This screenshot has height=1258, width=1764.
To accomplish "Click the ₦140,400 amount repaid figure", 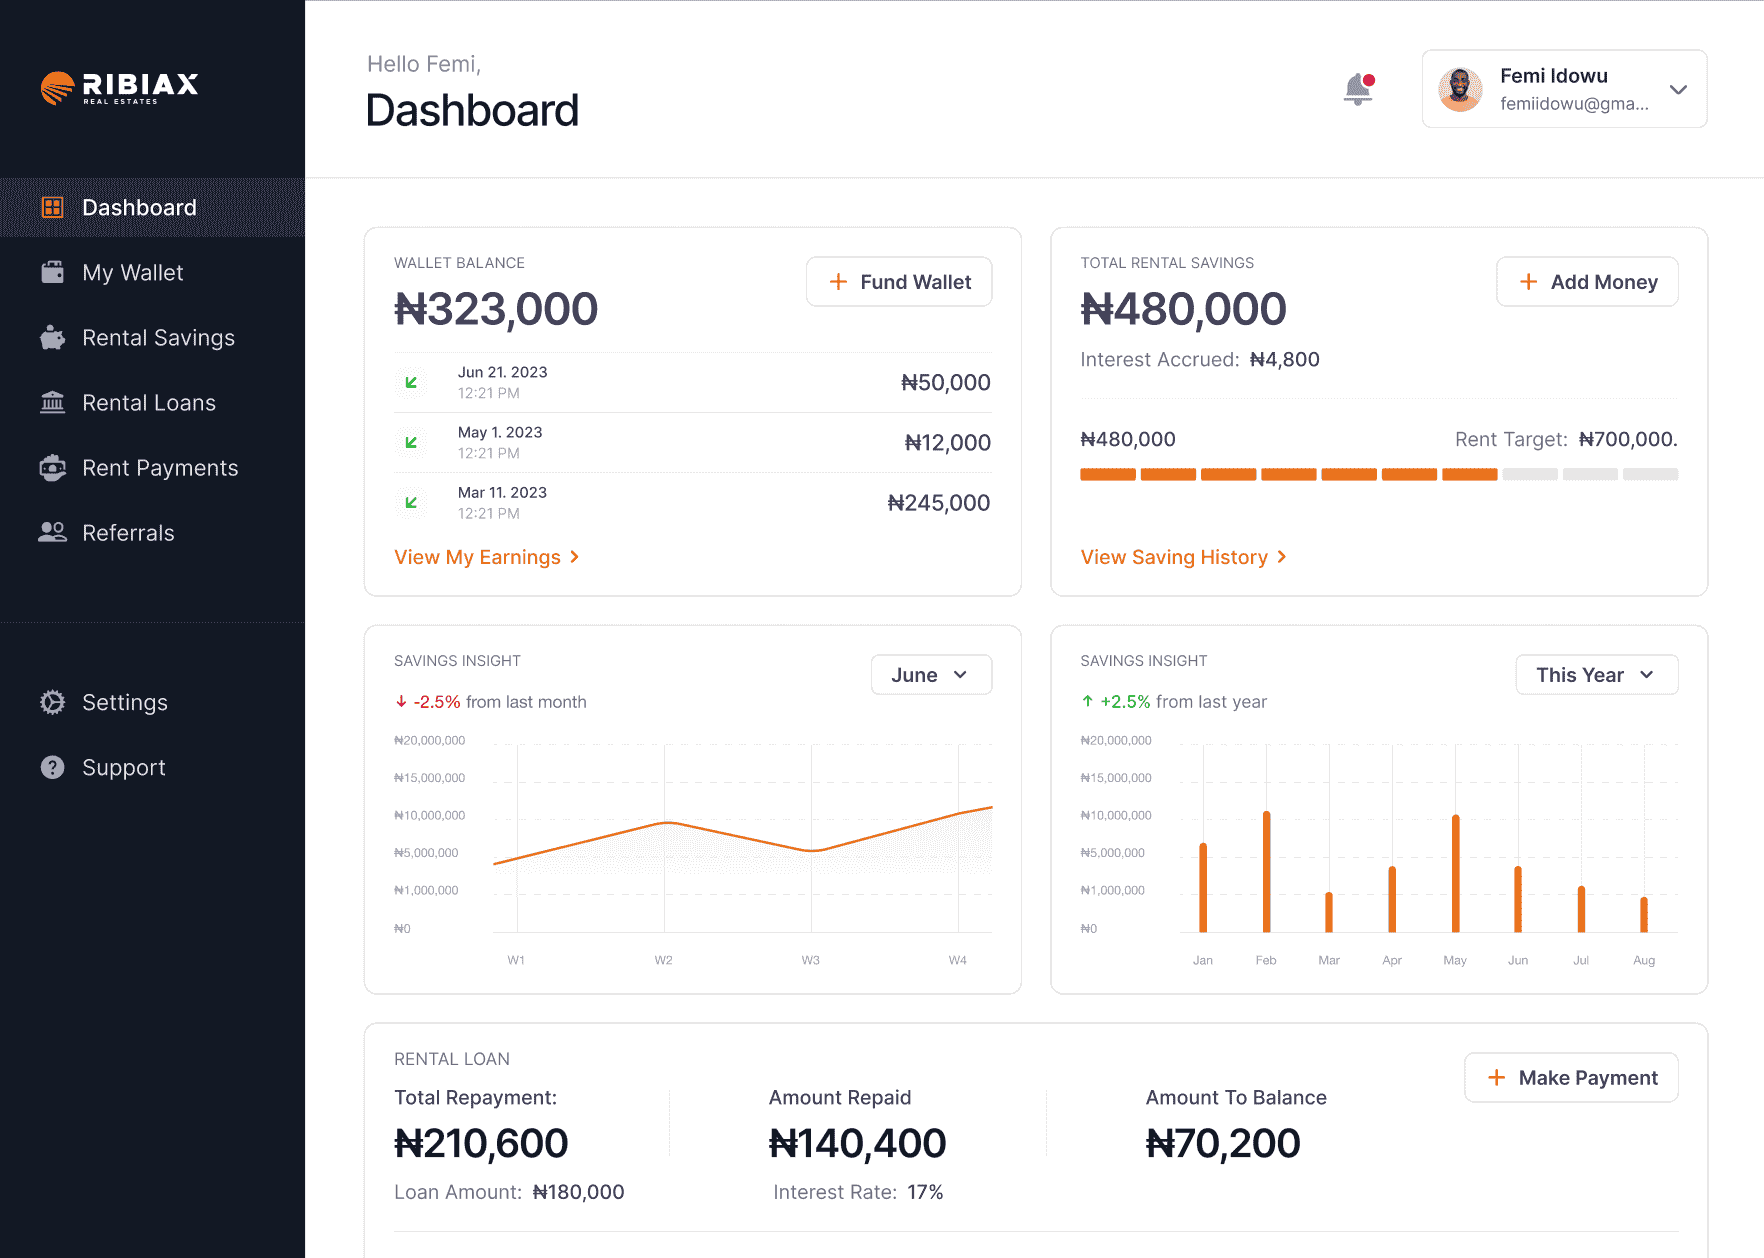I will tap(857, 1143).
